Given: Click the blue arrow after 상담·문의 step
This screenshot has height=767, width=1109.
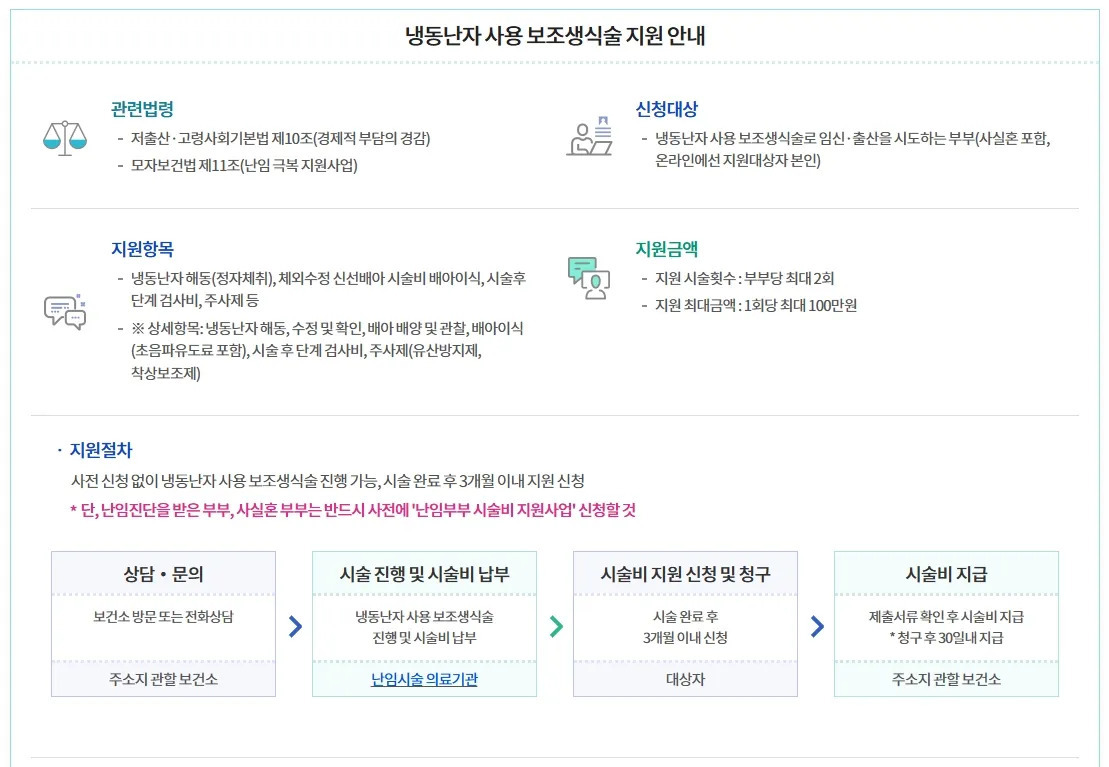Looking at the screenshot, I should [295, 626].
